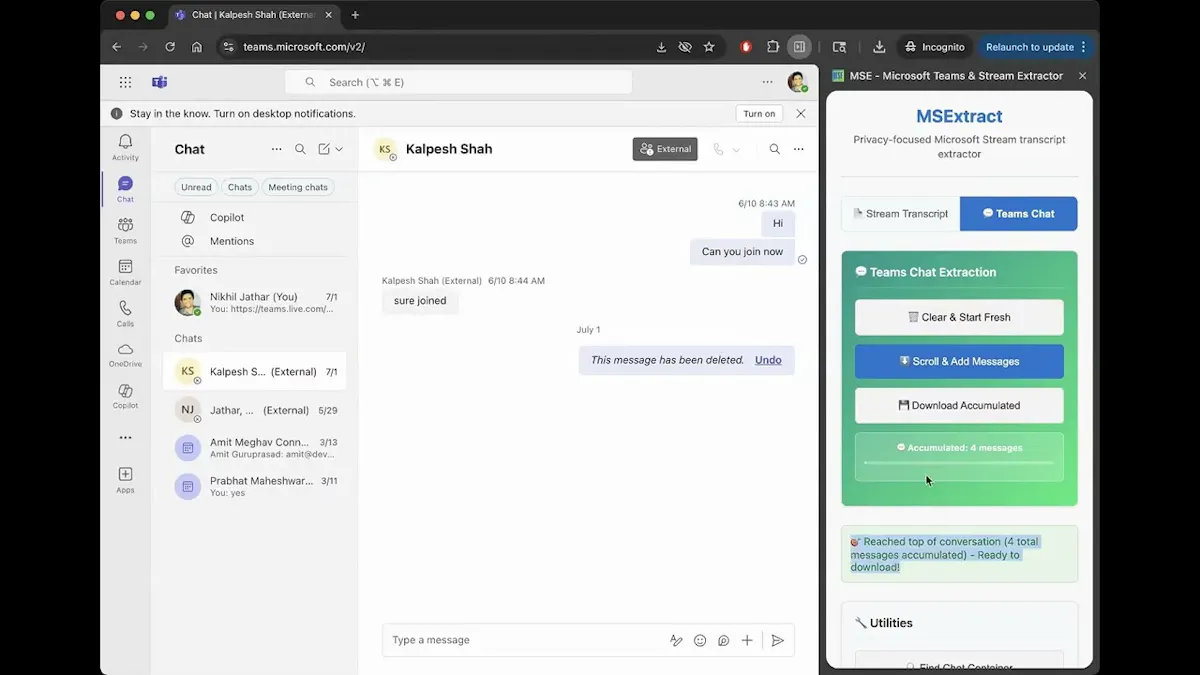Click Scroll & Add Messages button
Viewport: 1200px width, 675px height.
(x=959, y=361)
